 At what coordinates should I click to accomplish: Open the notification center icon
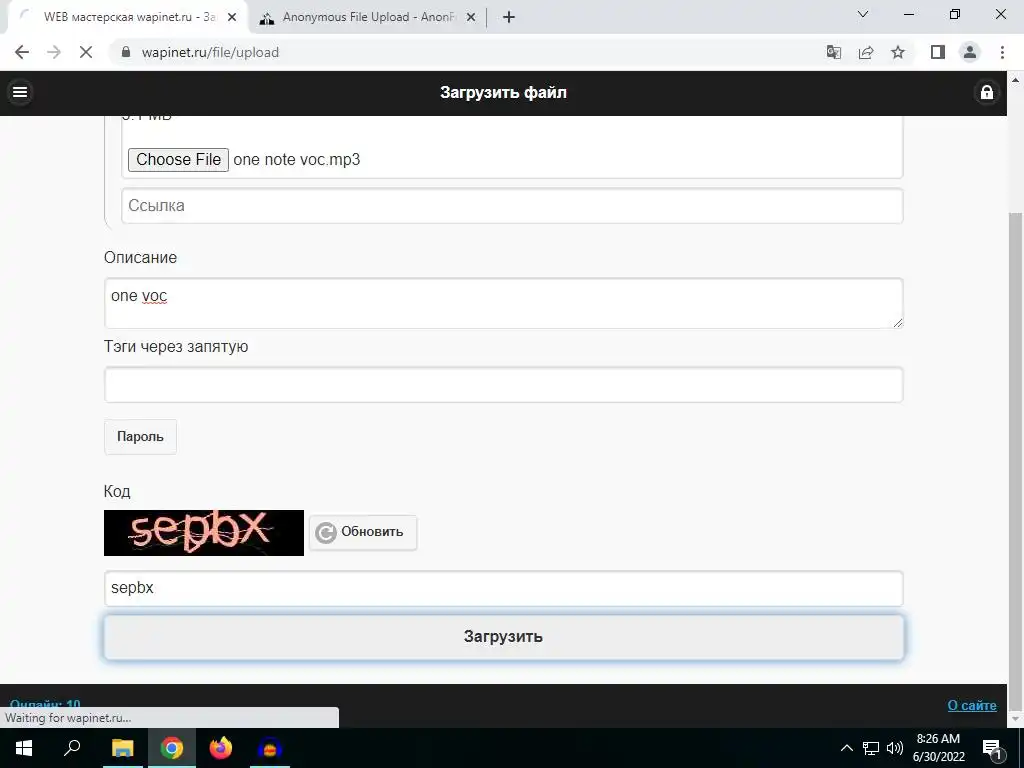993,748
